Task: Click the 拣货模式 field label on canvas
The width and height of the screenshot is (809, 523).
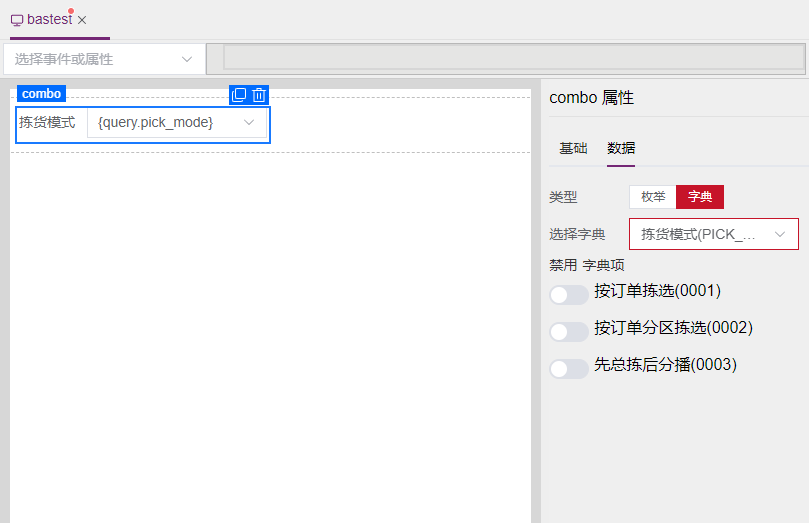Action: tap(47, 122)
